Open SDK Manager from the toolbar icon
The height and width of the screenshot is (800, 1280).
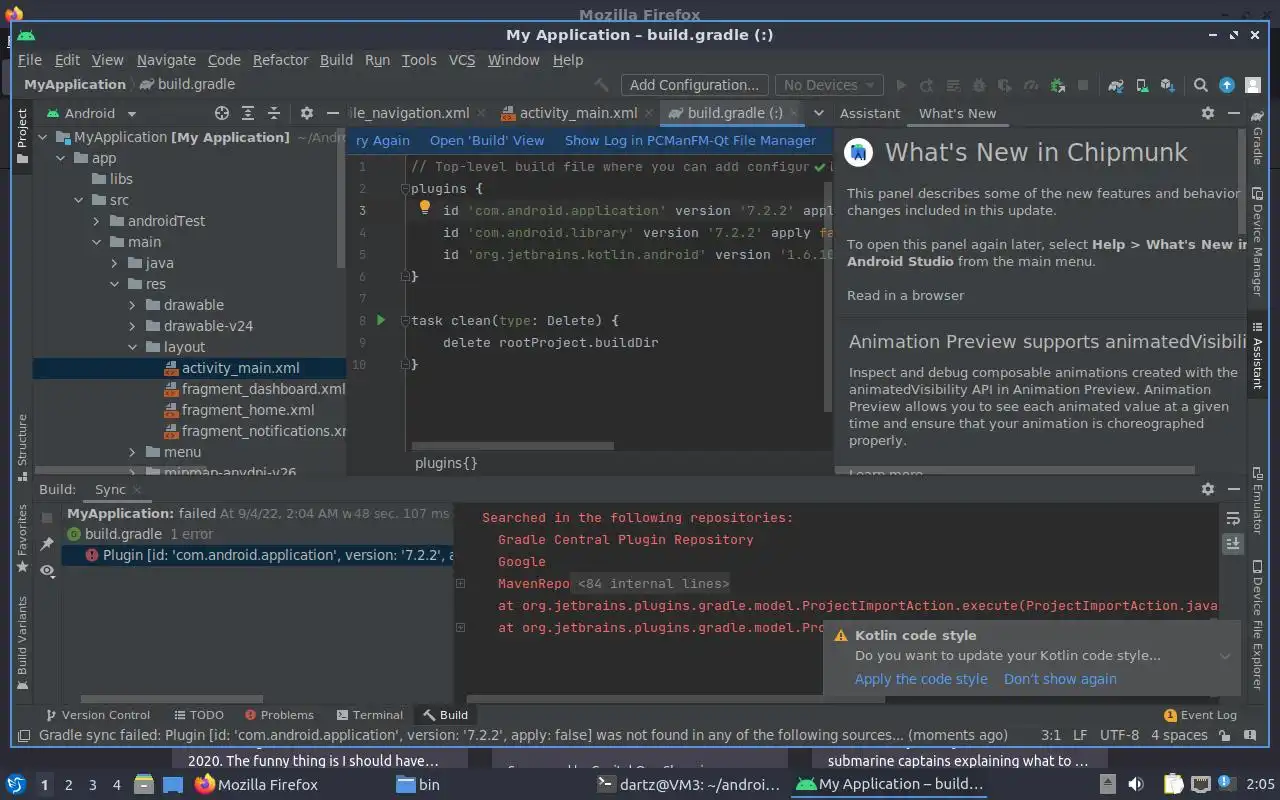tap(1167, 85)
